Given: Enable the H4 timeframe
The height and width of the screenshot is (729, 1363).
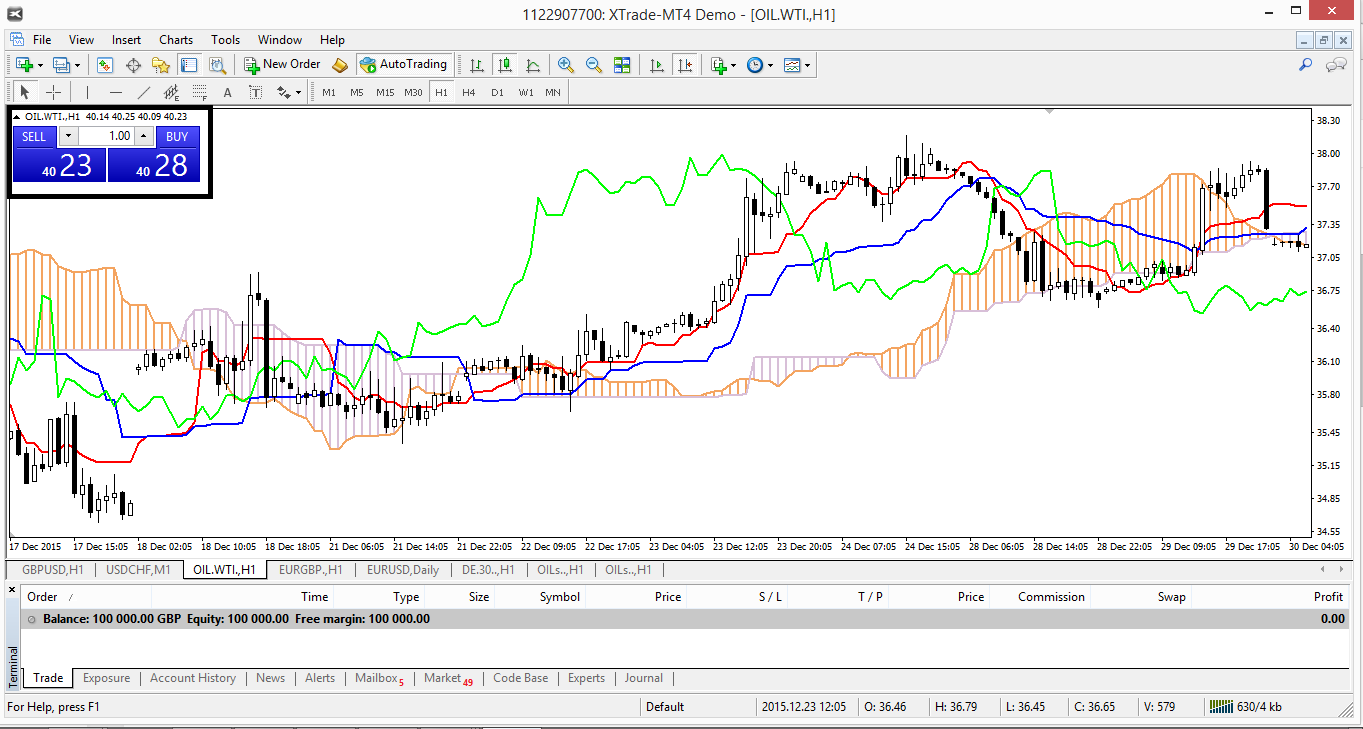Looking at the screenshot, I should click(469, 93).
